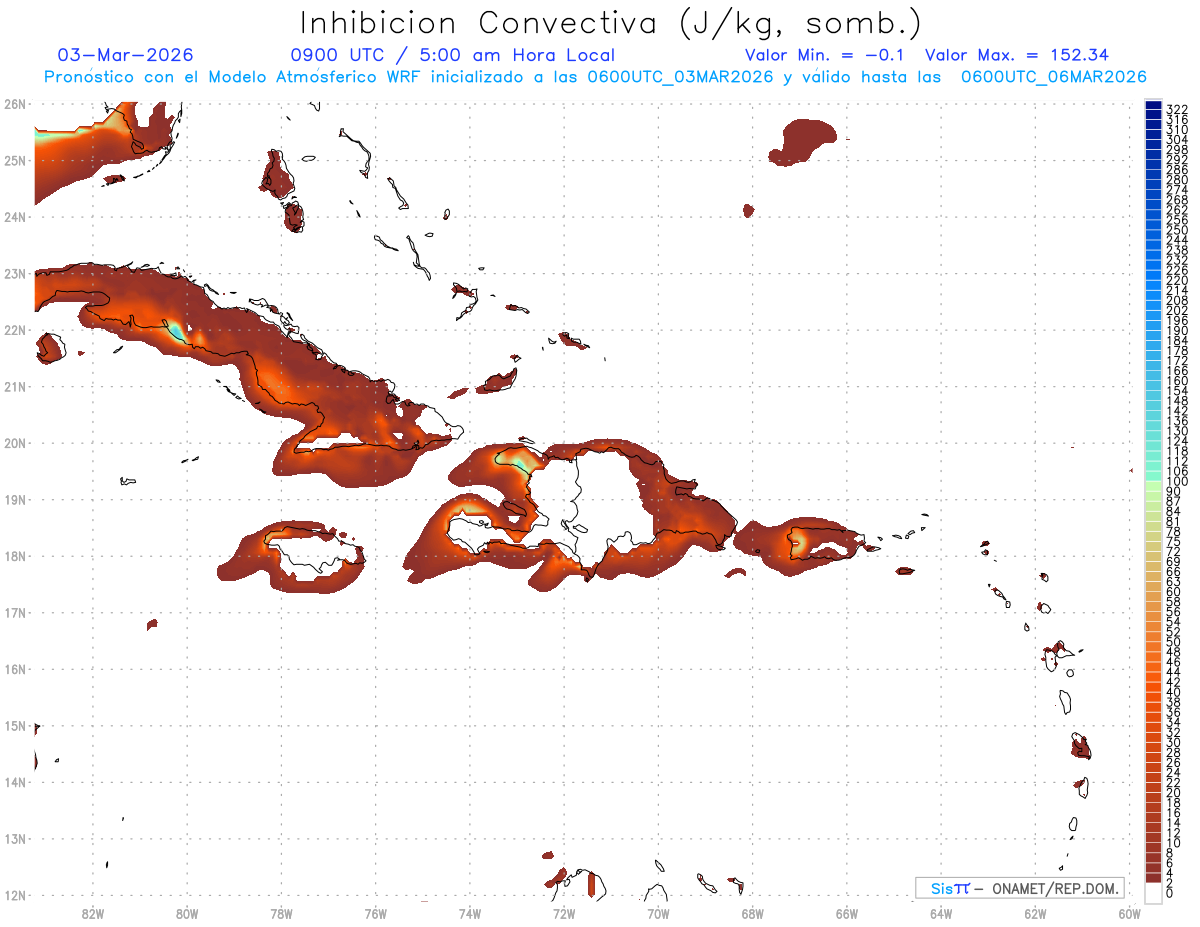
Task: Click the '78W' longitude label
Action: coord(281,913)
